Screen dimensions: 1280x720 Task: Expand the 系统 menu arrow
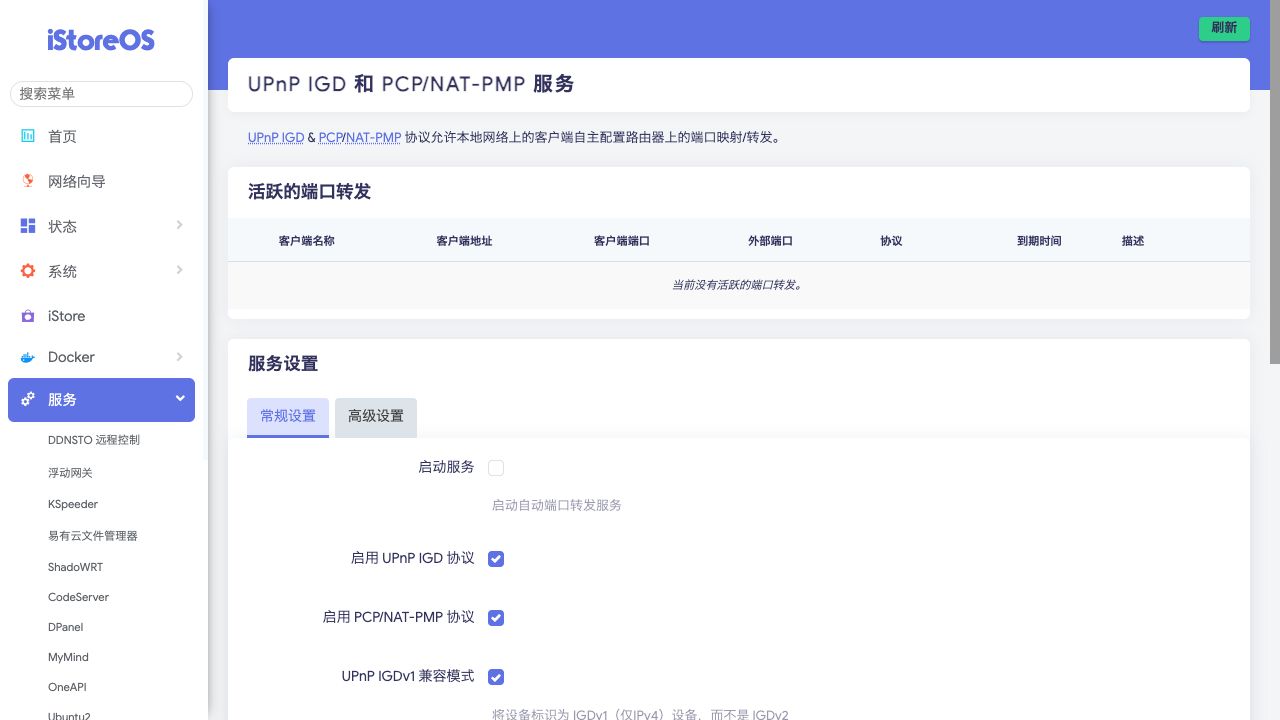tap(179, 270)
